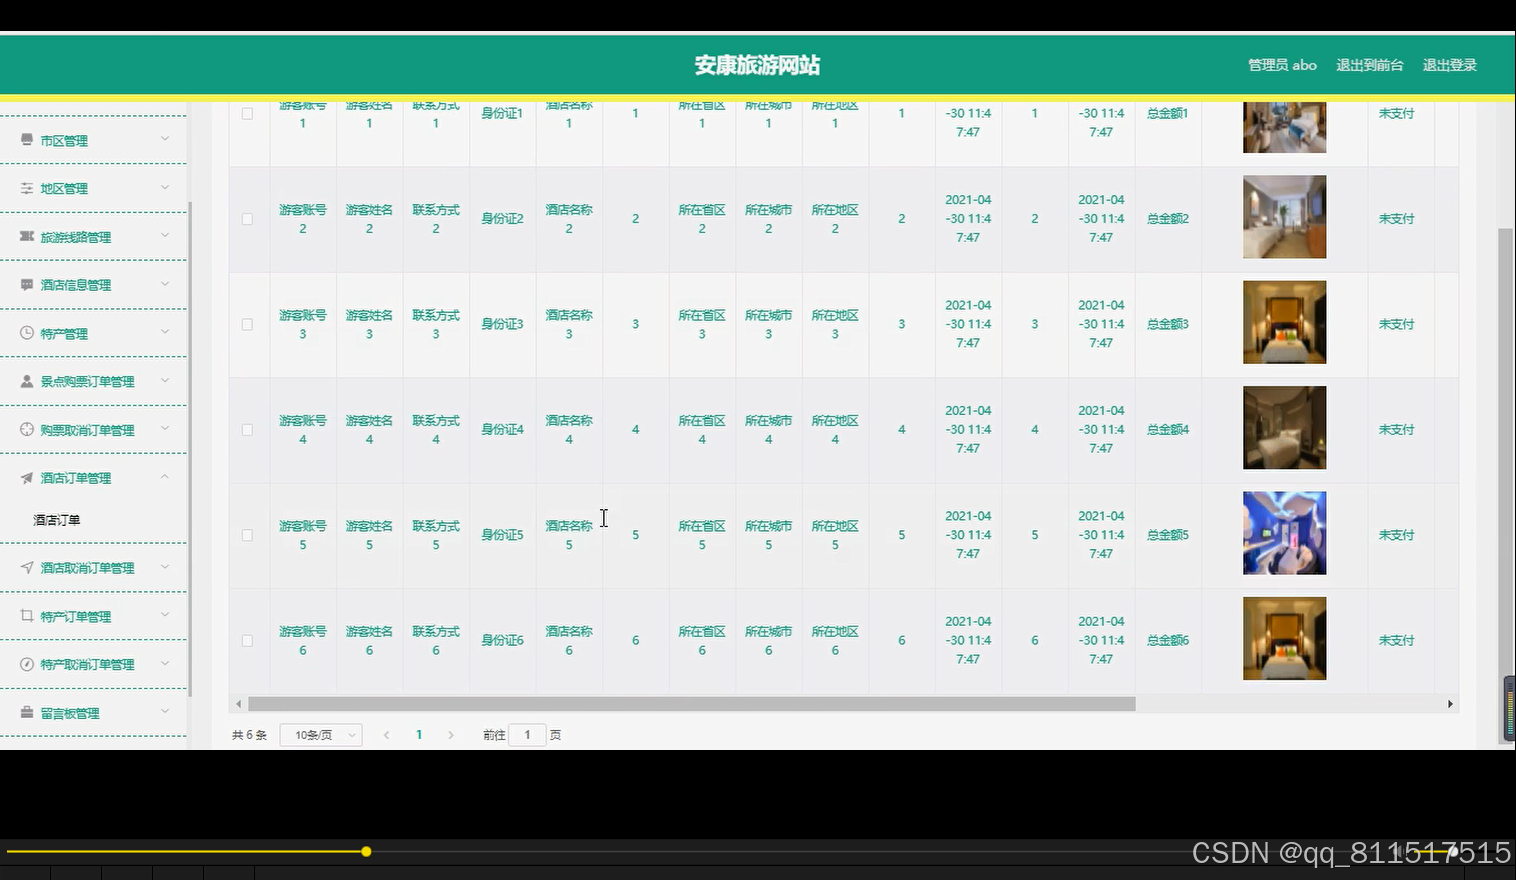The width and height of the screenshot is (1516, 880).
Task: Open hotel thumbnail in row 总金额2
Action: click(1284, 217)
